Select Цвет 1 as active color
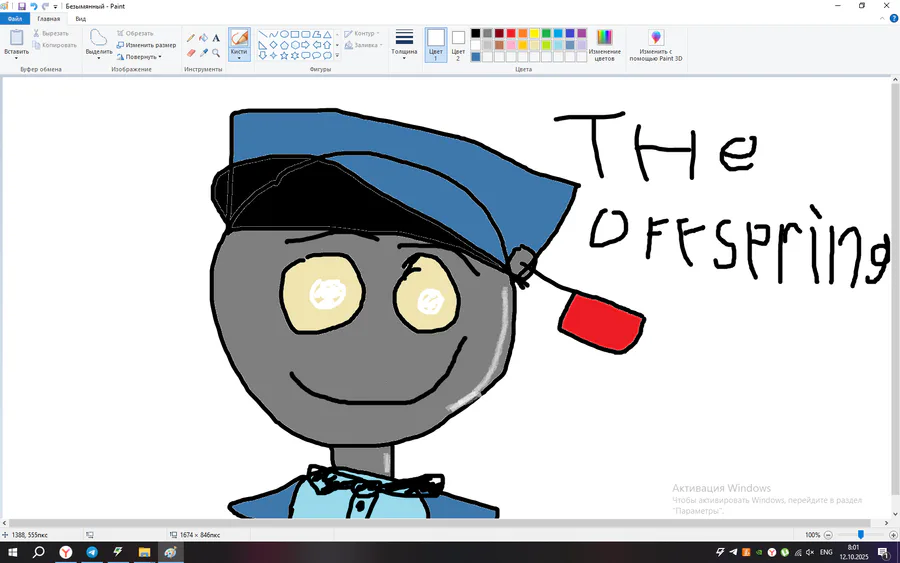 tap(436, 45)
